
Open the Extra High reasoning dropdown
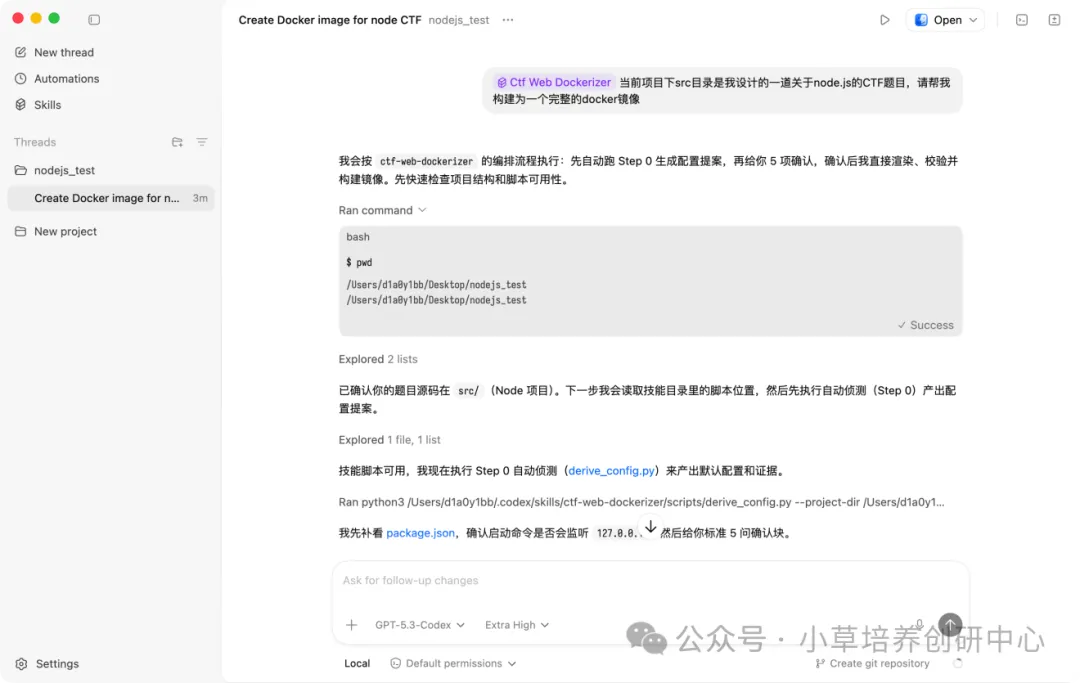coord(517,625)
